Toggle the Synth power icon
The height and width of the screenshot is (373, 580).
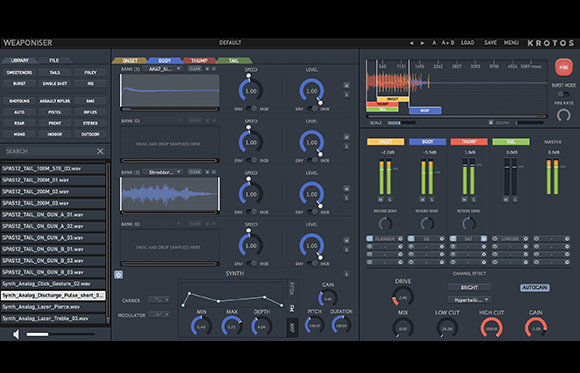118,275
